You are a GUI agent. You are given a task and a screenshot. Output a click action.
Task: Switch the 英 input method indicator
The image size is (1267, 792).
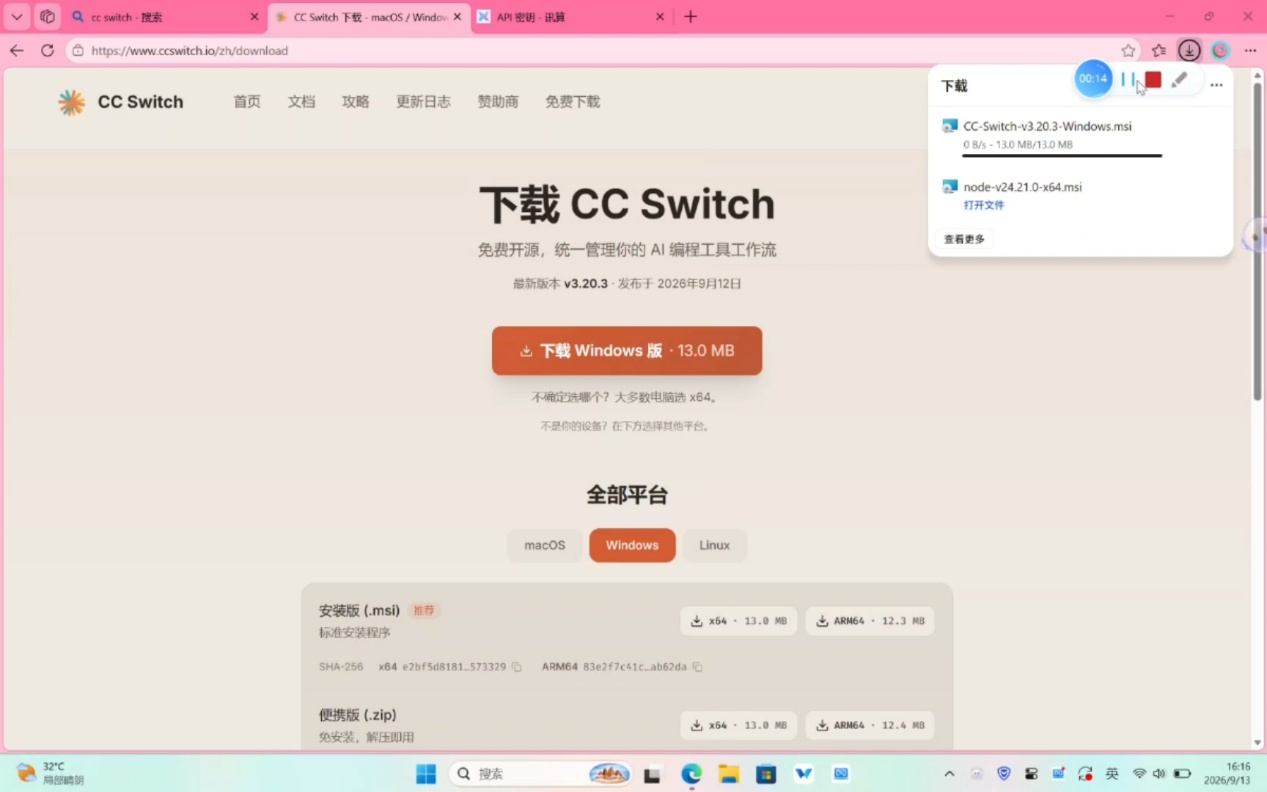click(x=1112, y=774)
